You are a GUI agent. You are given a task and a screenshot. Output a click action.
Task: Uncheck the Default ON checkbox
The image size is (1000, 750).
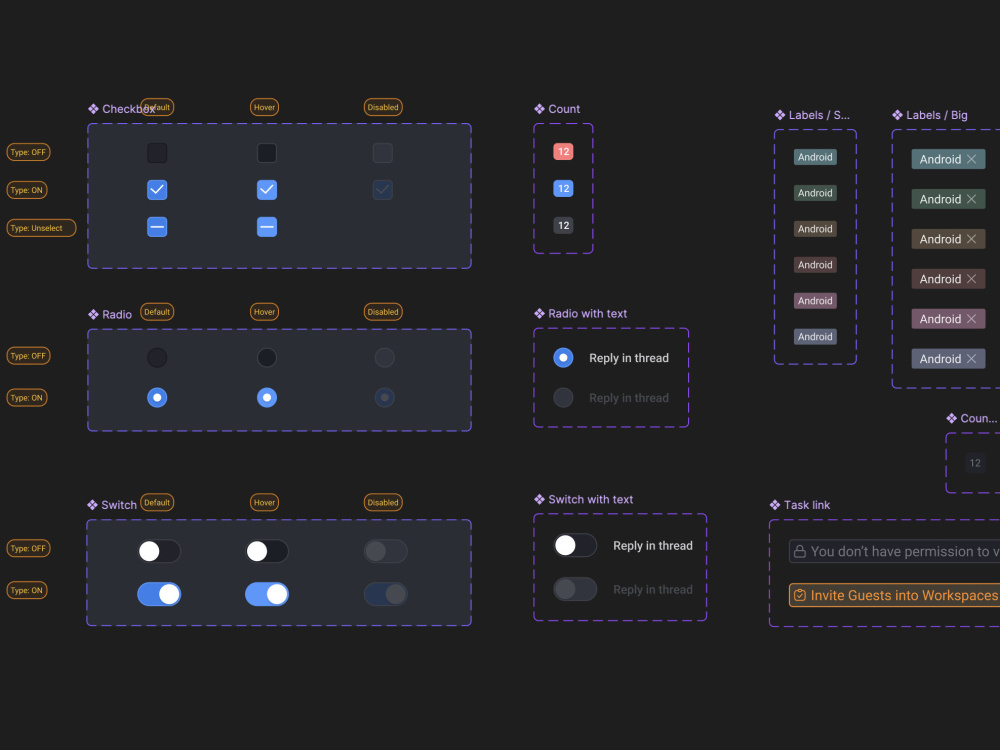pos(157,189)
